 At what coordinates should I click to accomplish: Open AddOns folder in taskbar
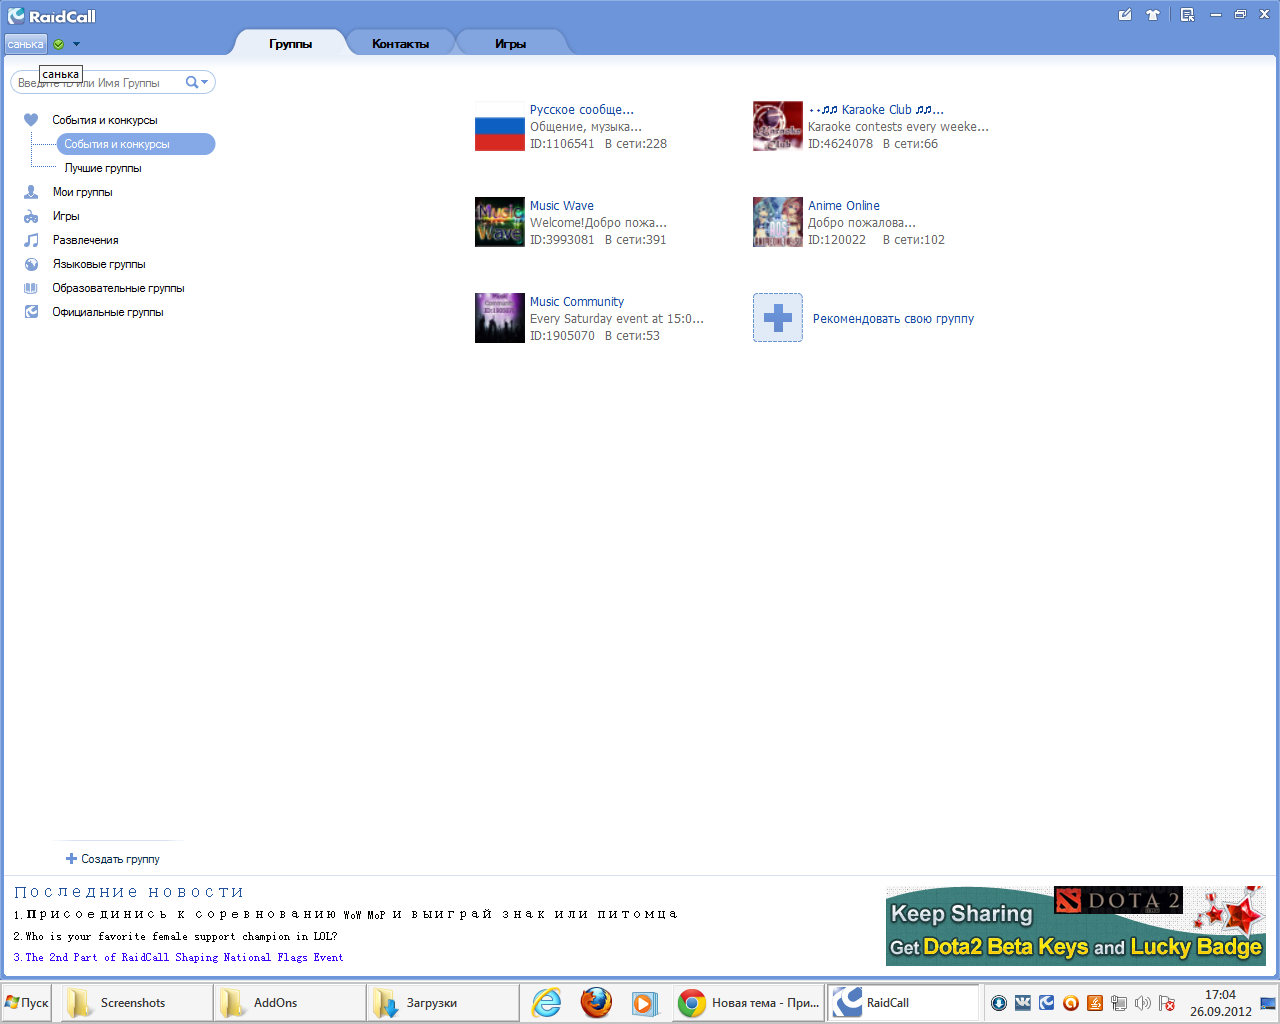pyautogui.click(x=291, y=1003)
